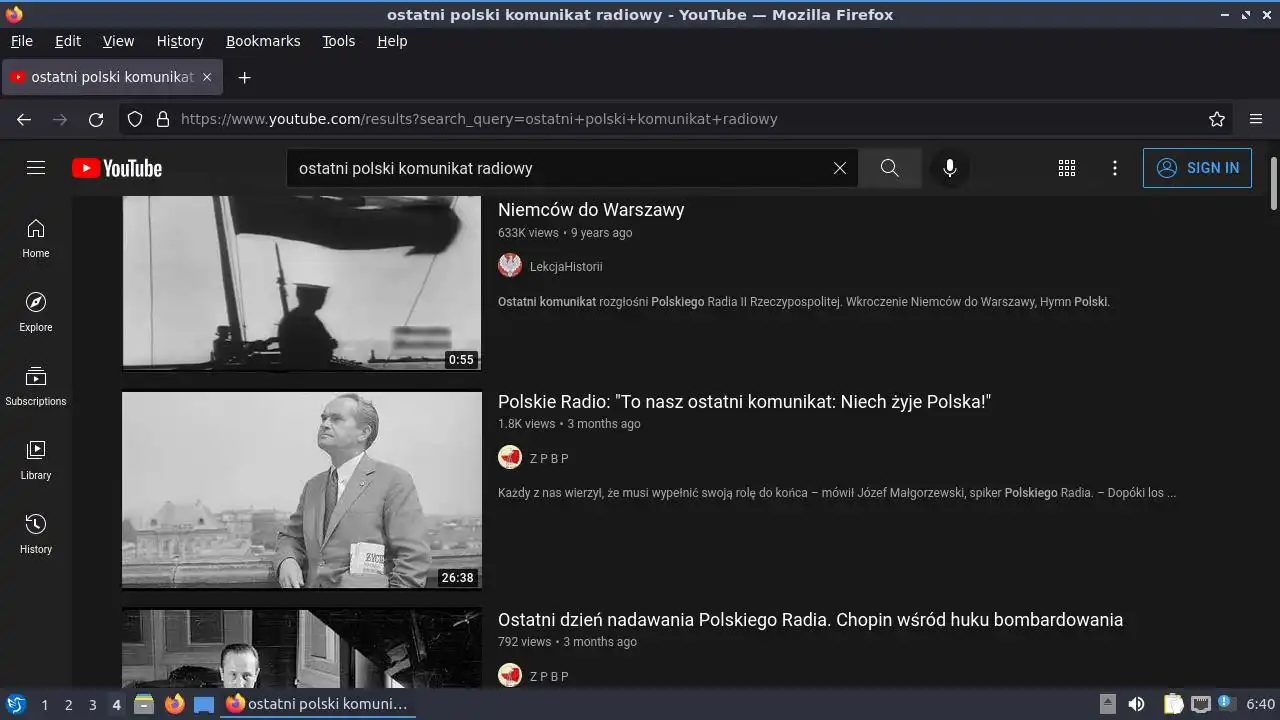Open 'Polskie Radio: To nasz ostatni komunikat' video

(x=744, y=402)
